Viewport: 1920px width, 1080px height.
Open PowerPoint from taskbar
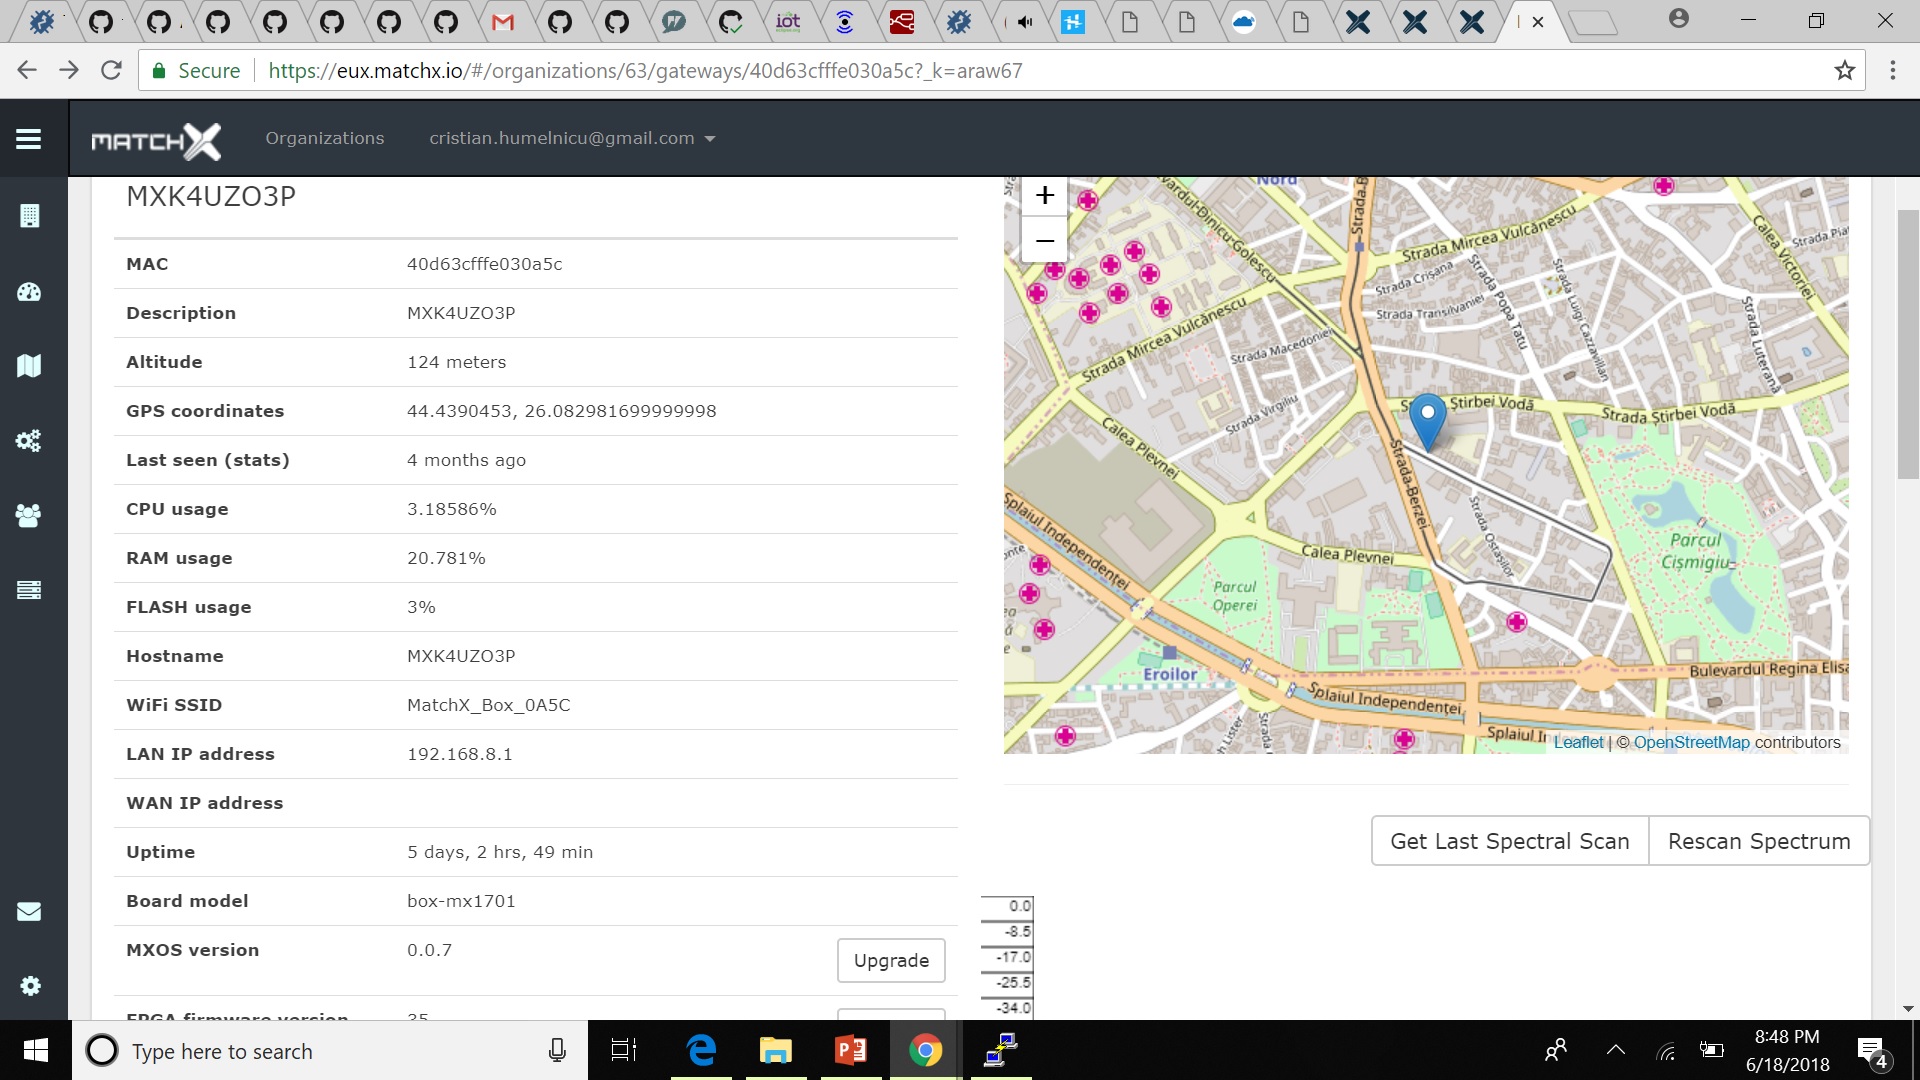click(x=851, y=1050)
